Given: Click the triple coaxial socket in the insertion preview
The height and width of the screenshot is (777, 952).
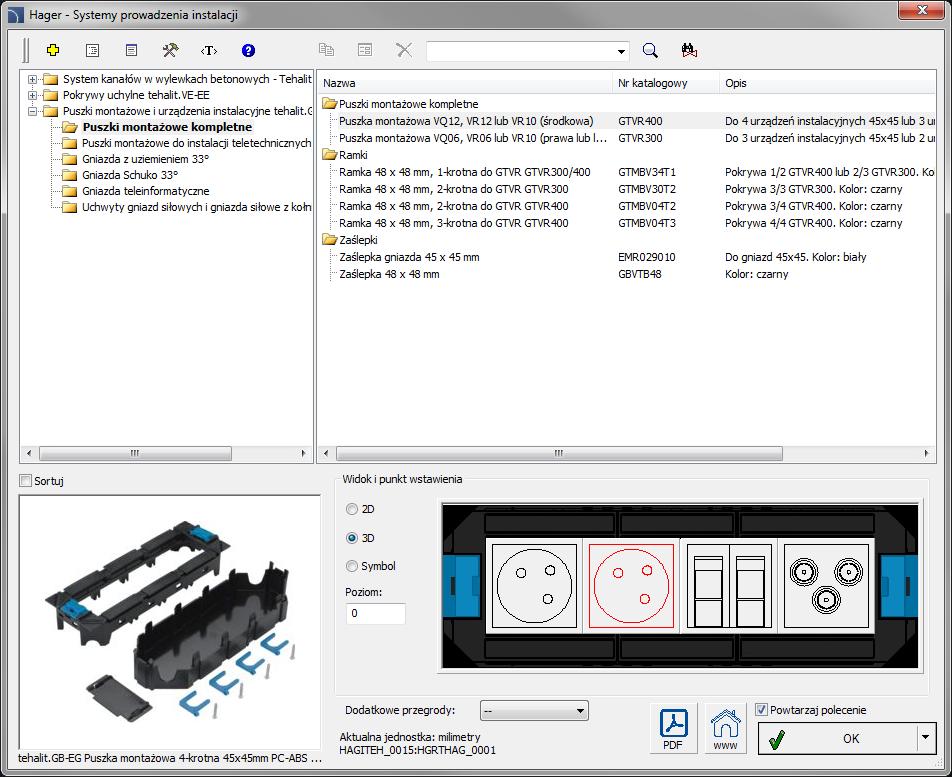Looking at the screenshot, I should point(826,586).
